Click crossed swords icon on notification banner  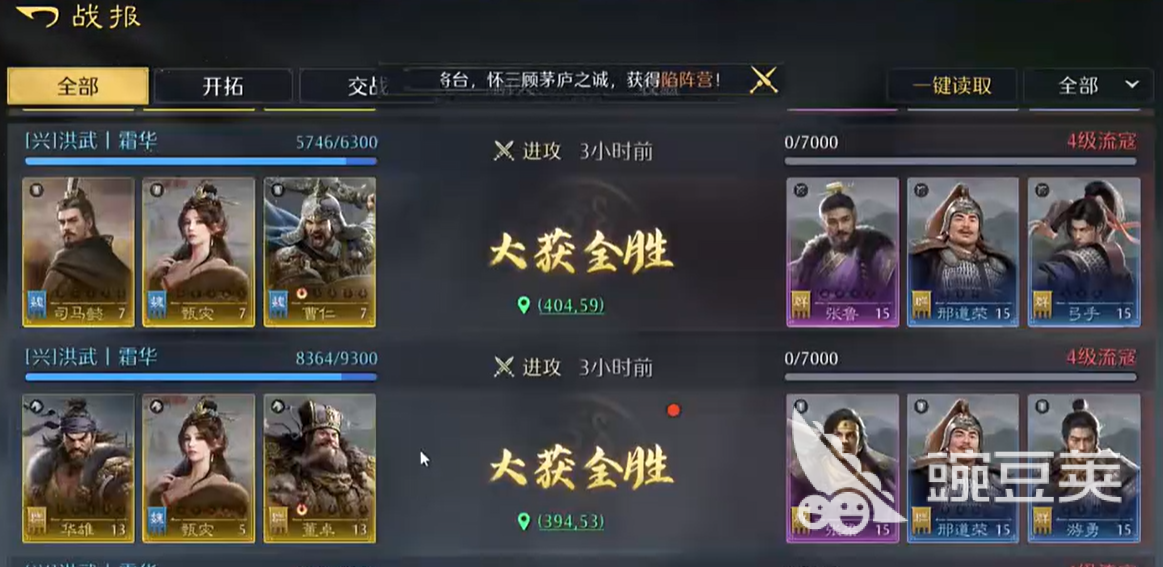coord(763,79)
